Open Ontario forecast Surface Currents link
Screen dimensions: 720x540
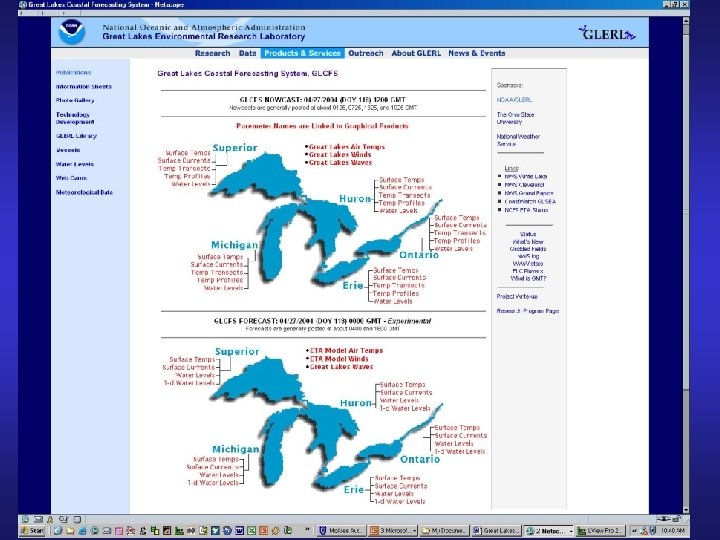click(461, 436)
